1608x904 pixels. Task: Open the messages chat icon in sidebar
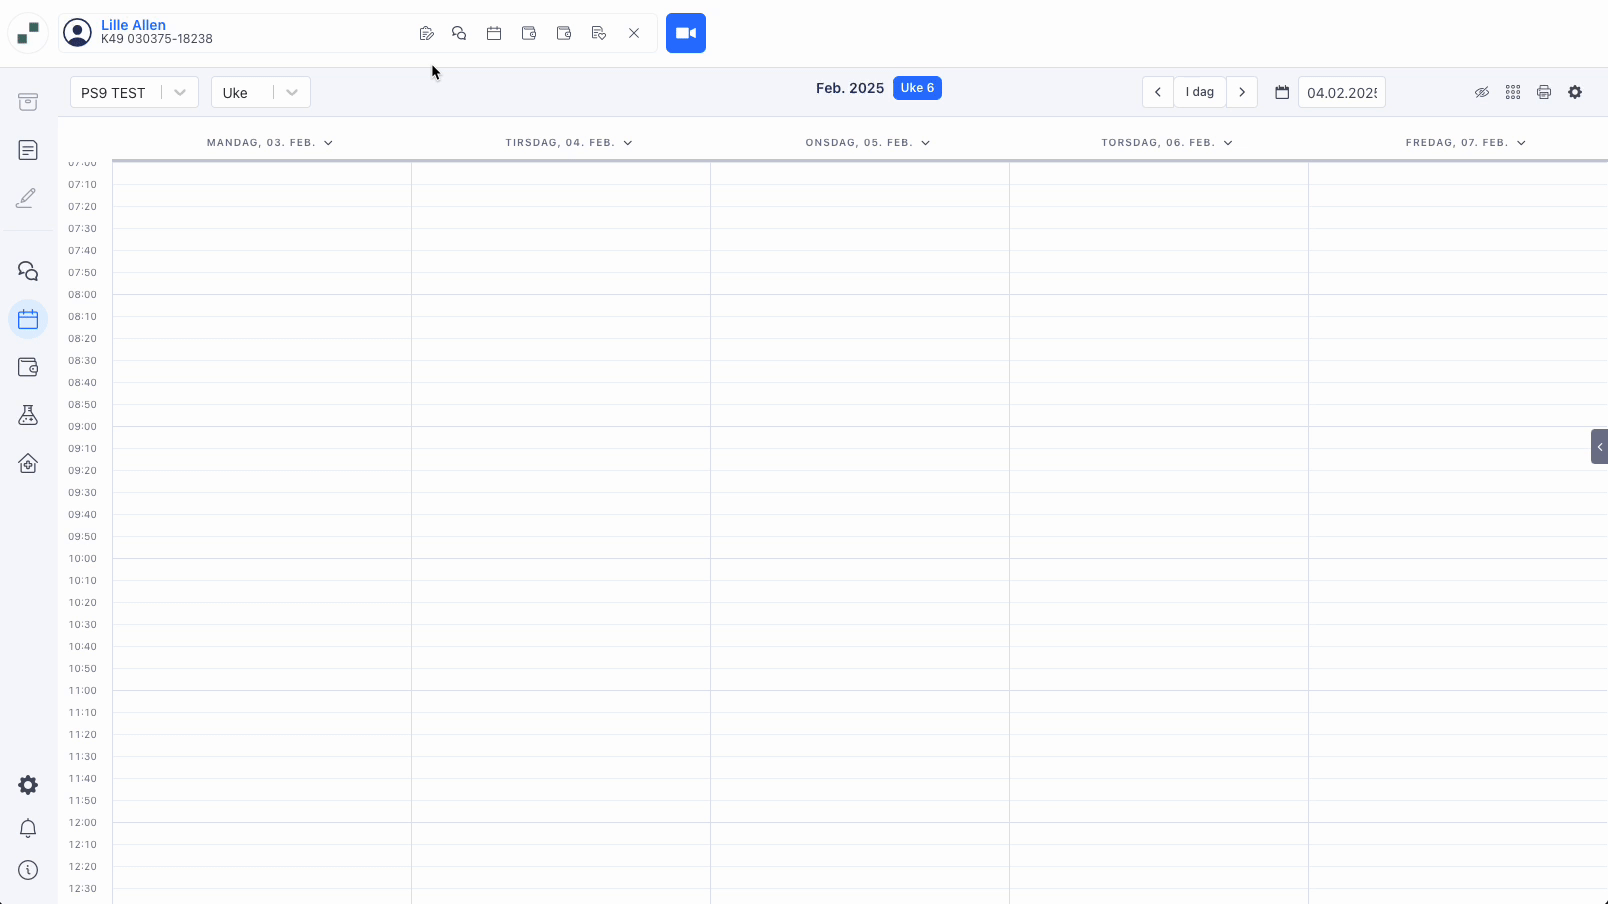[28, 271]
